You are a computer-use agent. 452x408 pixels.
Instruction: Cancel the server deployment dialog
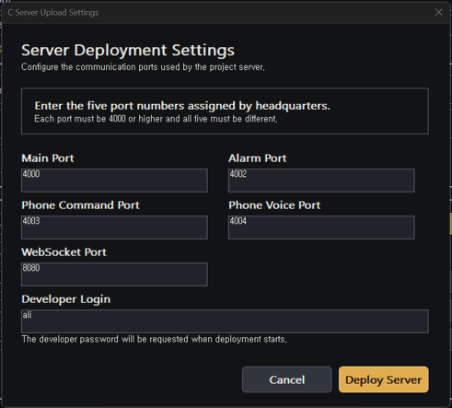[x=287, y=380]
